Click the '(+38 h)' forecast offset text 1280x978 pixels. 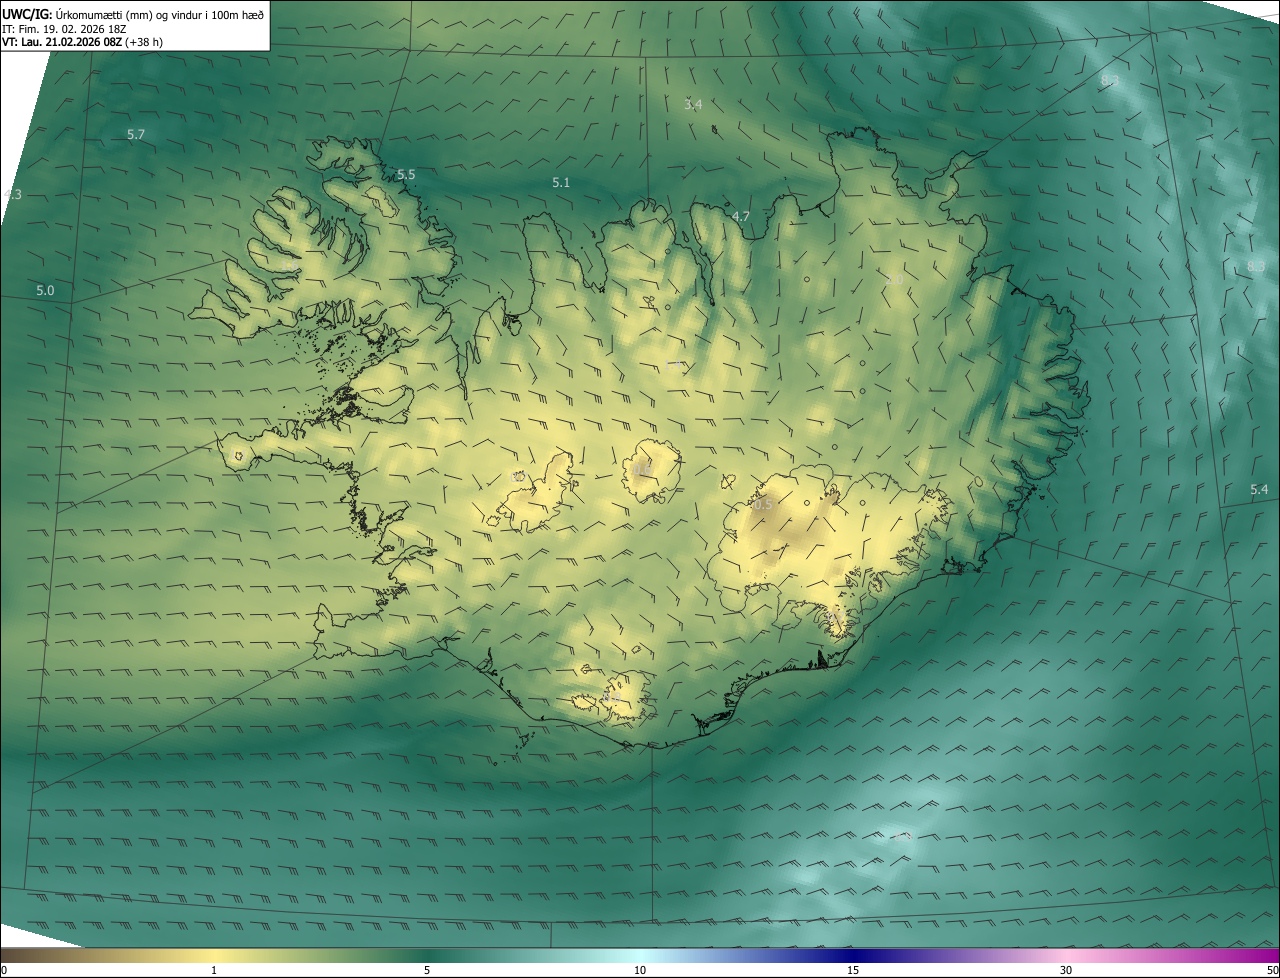click(x=144, y=41)
